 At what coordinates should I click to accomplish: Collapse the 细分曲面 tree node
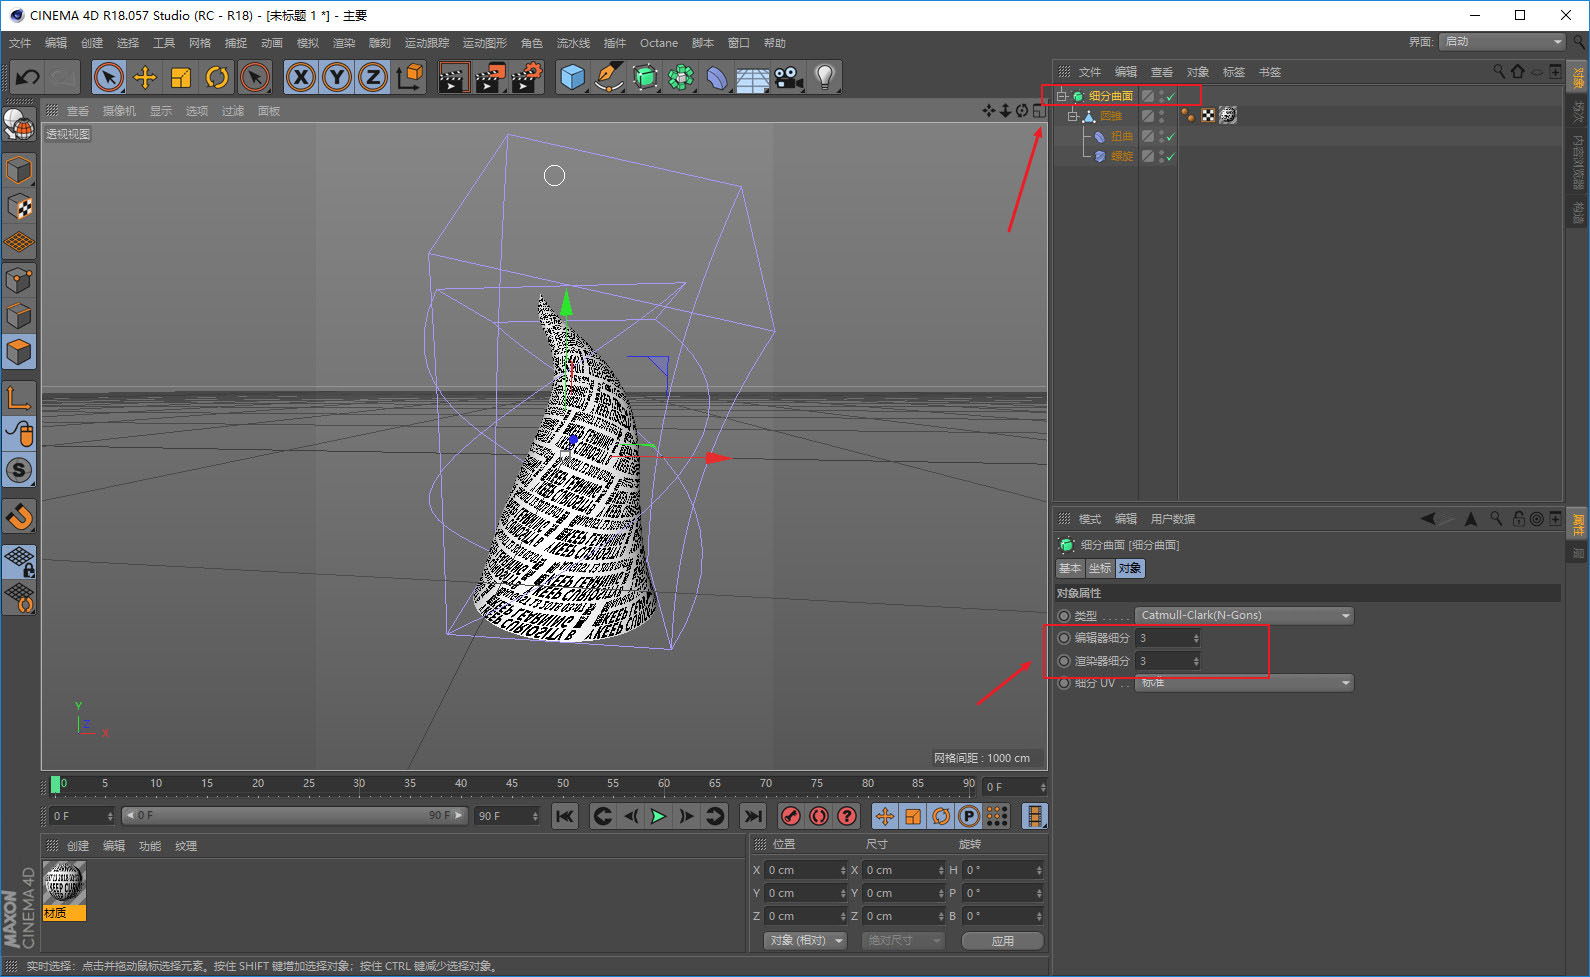click(1062, 96)
